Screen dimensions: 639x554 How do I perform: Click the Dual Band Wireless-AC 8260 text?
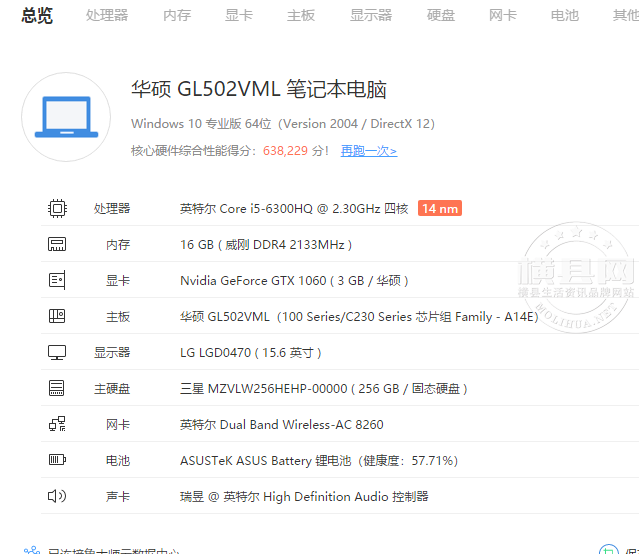point(282,424)
